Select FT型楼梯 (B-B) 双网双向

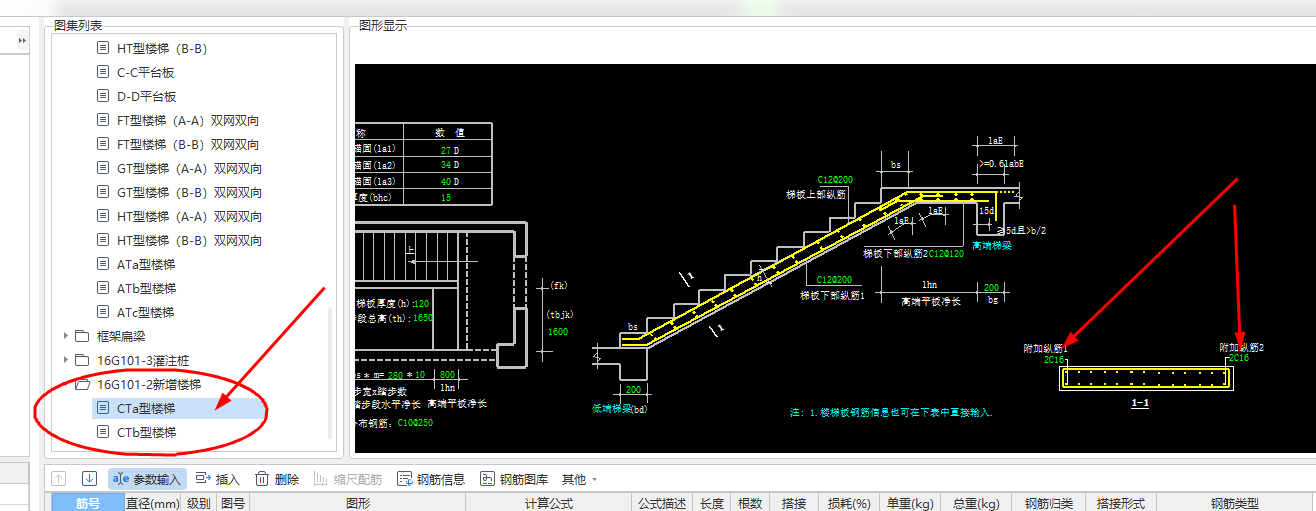coord(188,144)
